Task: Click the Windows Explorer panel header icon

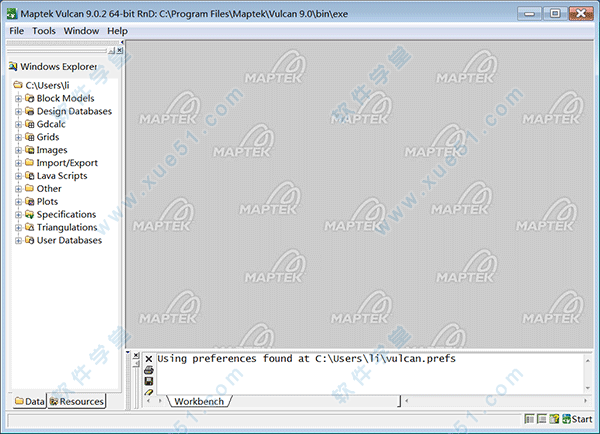Action: pos(13,67)
